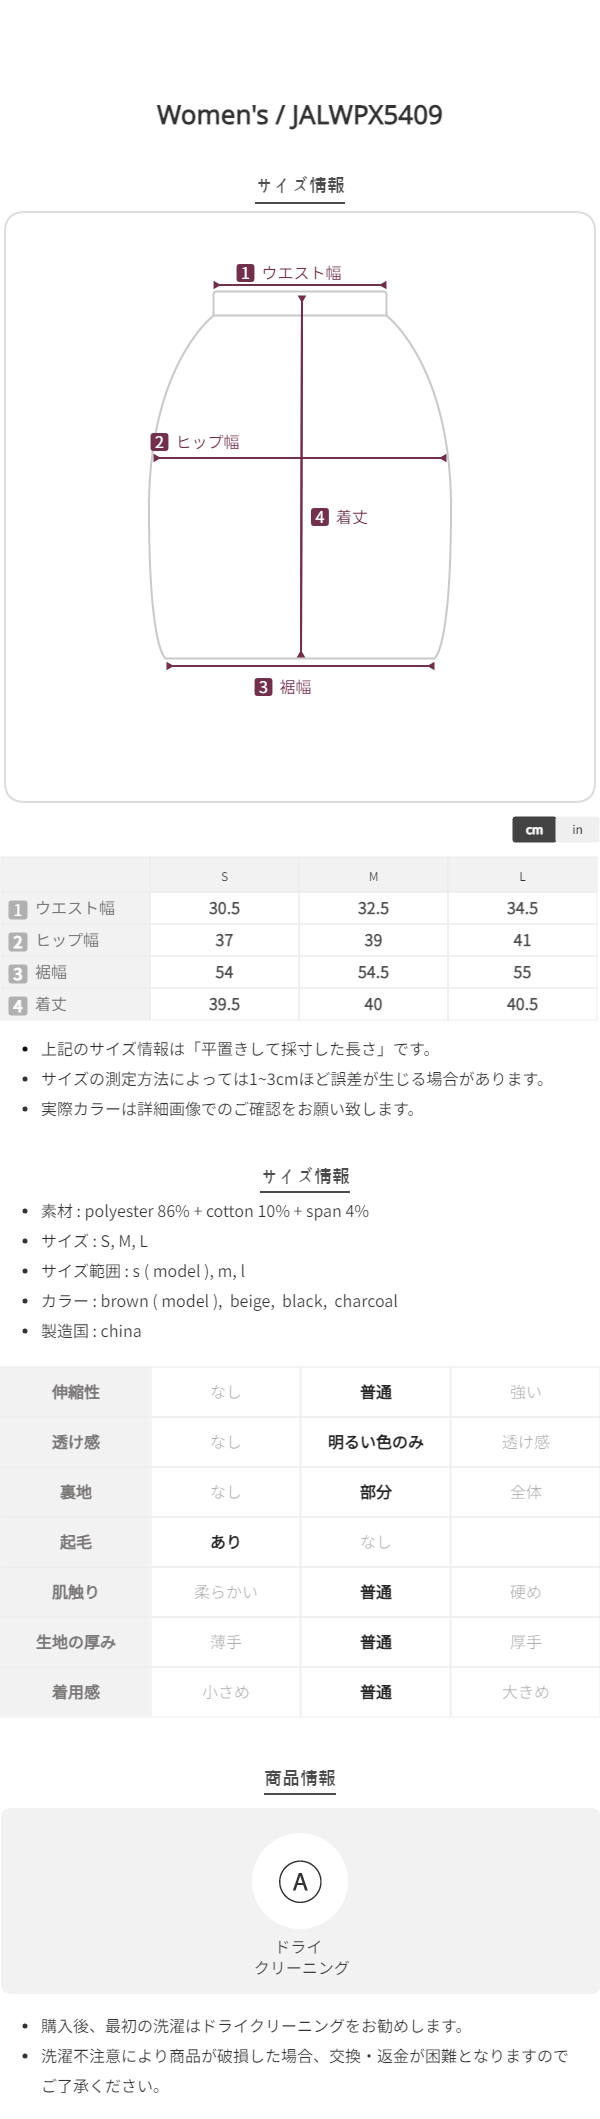Select the M size column header
The width and height of the screenshot is (600, 2119).
[373, 876]
